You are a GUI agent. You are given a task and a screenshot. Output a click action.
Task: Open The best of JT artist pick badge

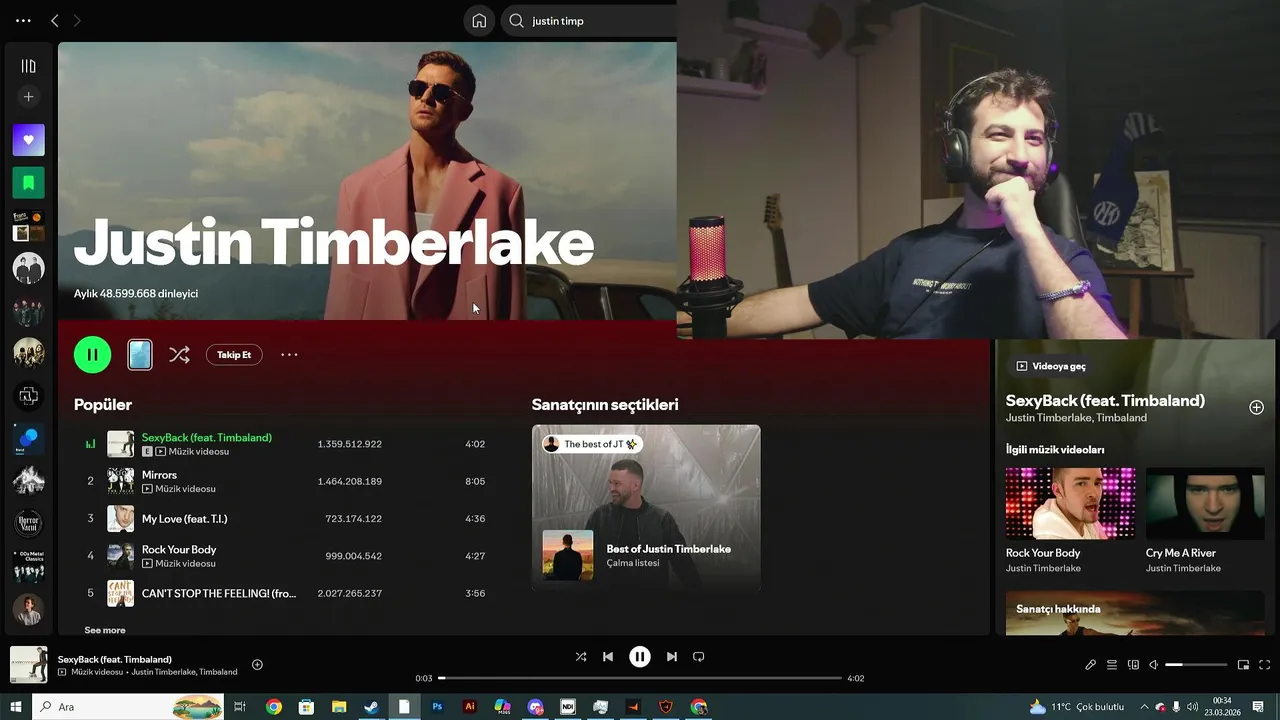click(x=591, y=444)
